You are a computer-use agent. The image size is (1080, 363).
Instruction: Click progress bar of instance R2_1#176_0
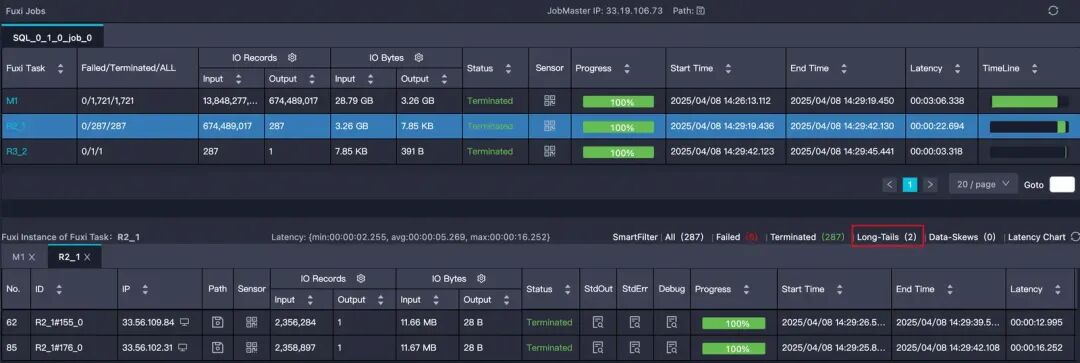pos(734,348)
